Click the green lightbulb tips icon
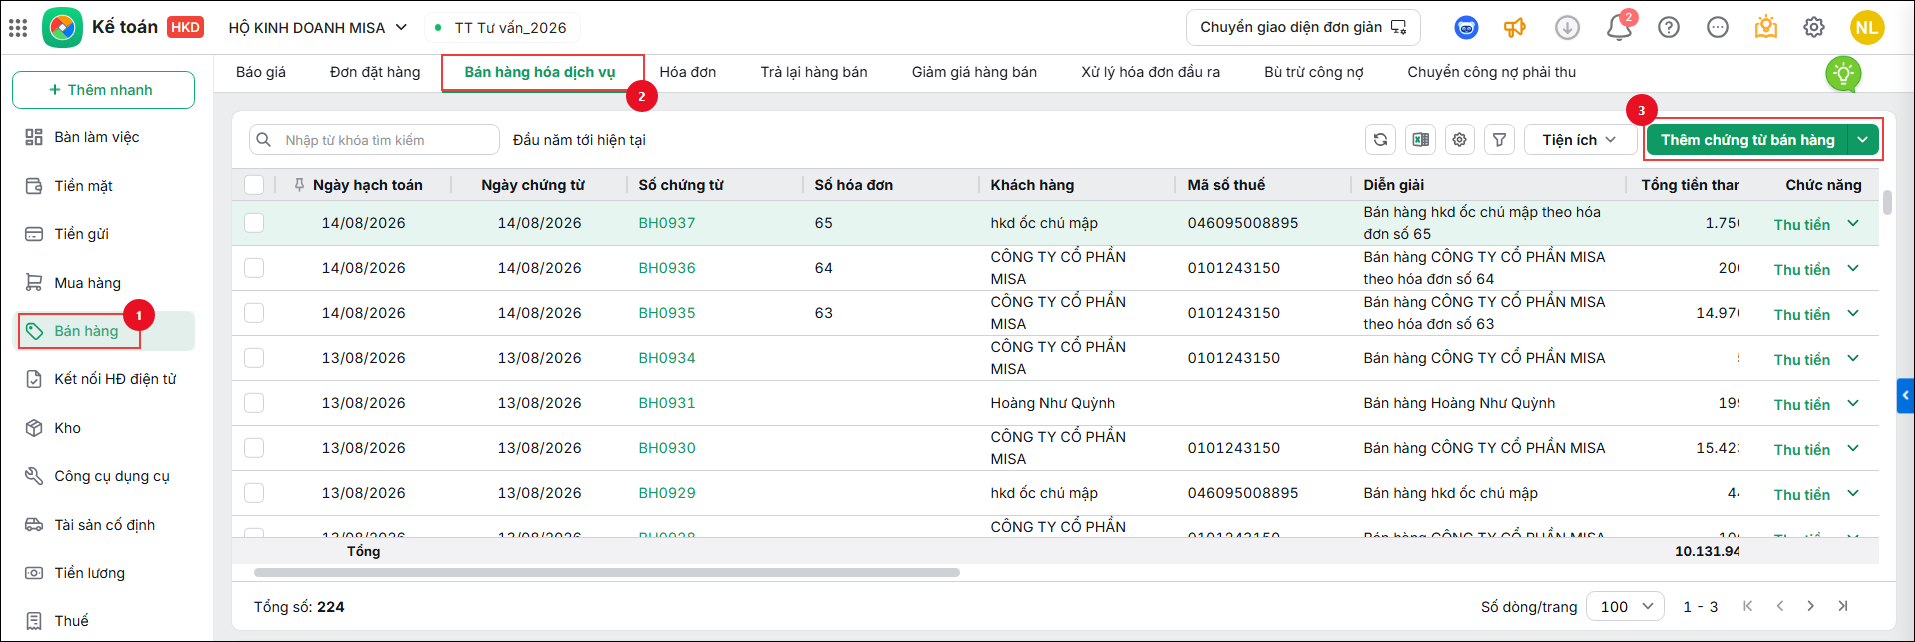This screenshot has height=642, width=1915. point(1843,73)
